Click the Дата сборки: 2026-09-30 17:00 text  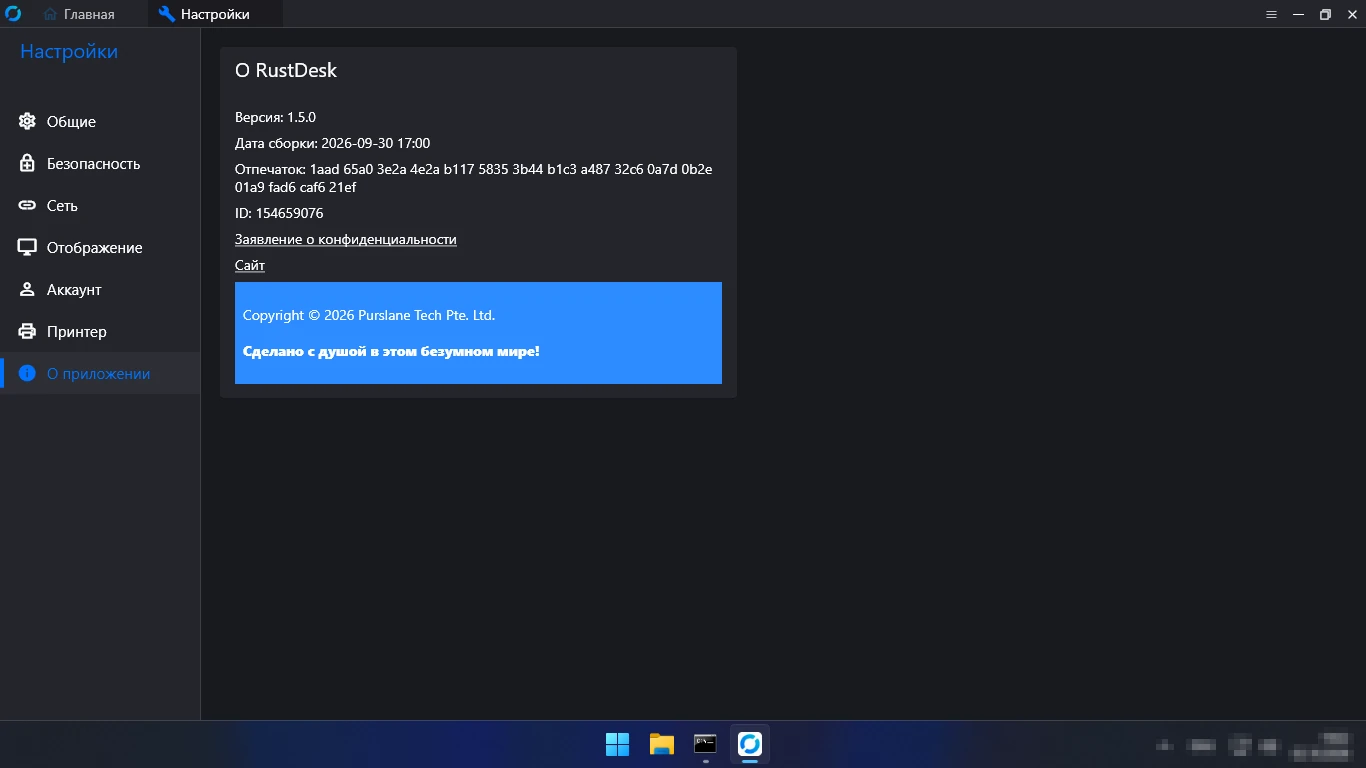coord(332,144)
